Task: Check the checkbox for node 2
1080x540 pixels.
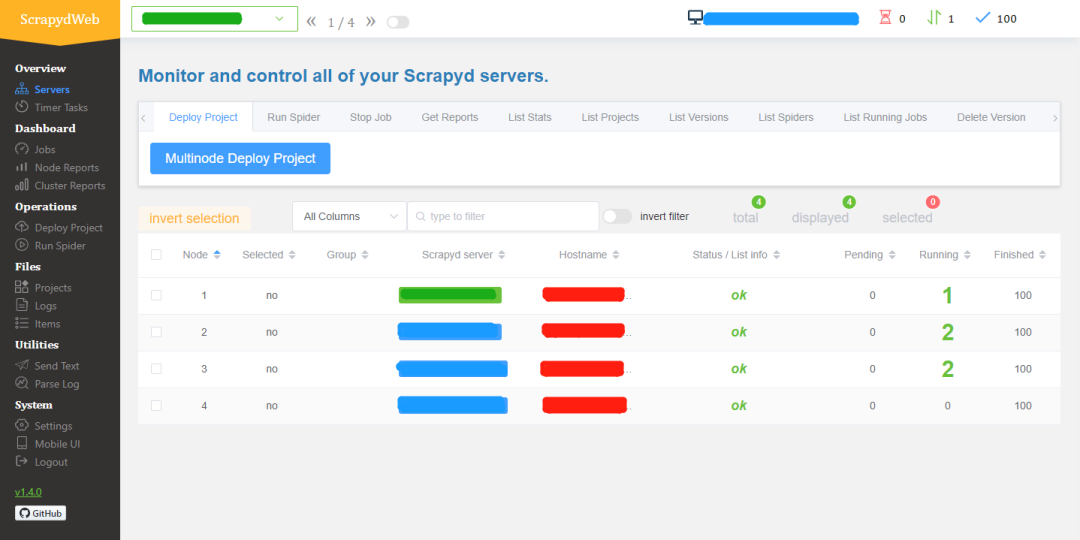Action: click(156, 332)
